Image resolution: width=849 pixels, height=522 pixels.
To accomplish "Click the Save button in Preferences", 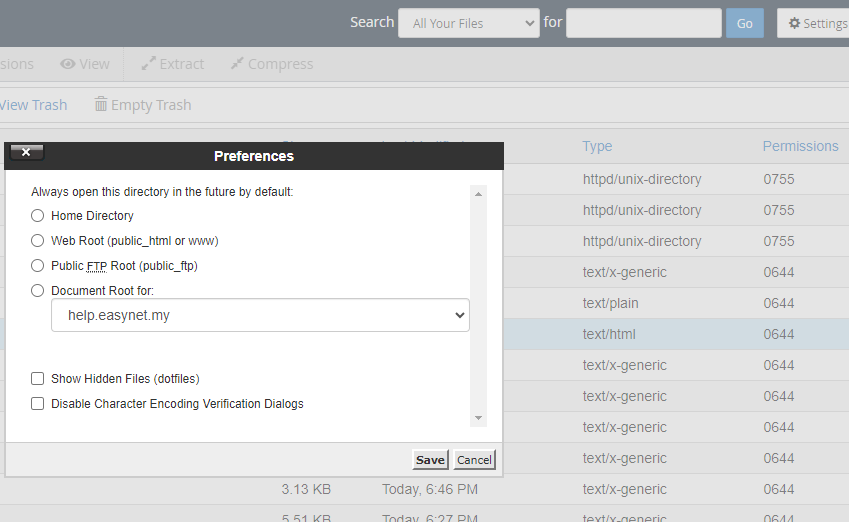I will tap(430, 460).
